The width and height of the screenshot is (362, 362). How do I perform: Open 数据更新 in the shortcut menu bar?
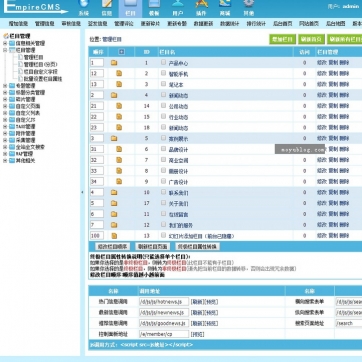(203, 24)
